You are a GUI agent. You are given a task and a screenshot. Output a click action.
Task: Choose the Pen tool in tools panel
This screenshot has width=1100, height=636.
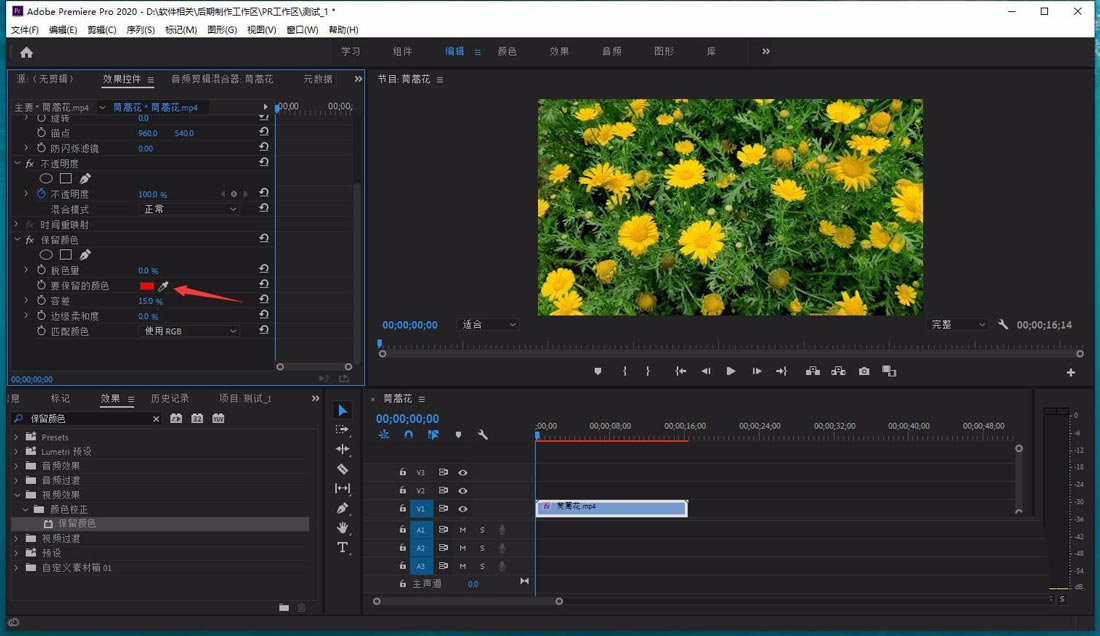[x=342, y=508]
